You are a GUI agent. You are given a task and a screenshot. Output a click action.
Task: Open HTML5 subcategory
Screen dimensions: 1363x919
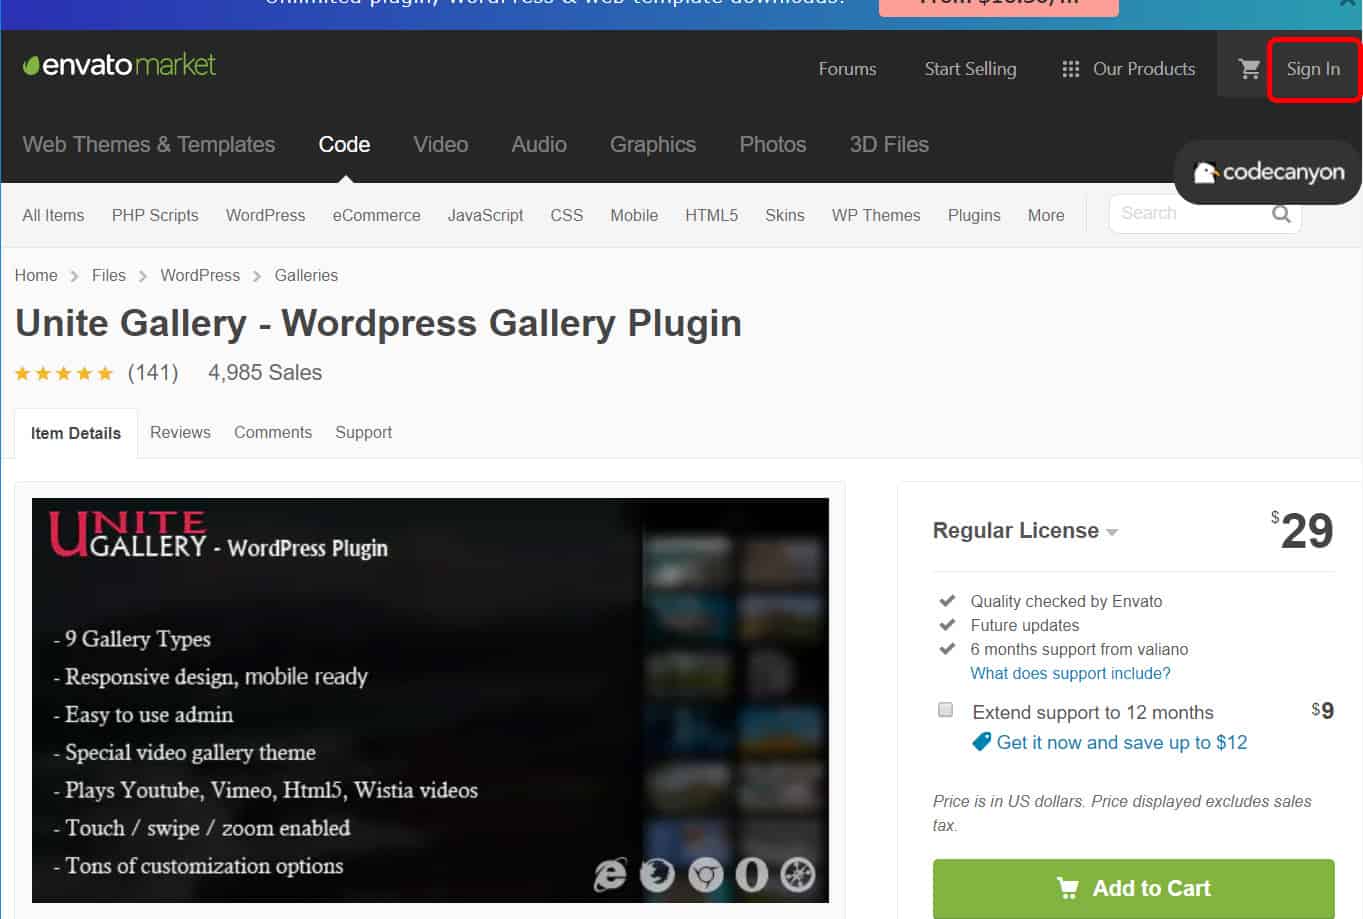tap(711, 215)
